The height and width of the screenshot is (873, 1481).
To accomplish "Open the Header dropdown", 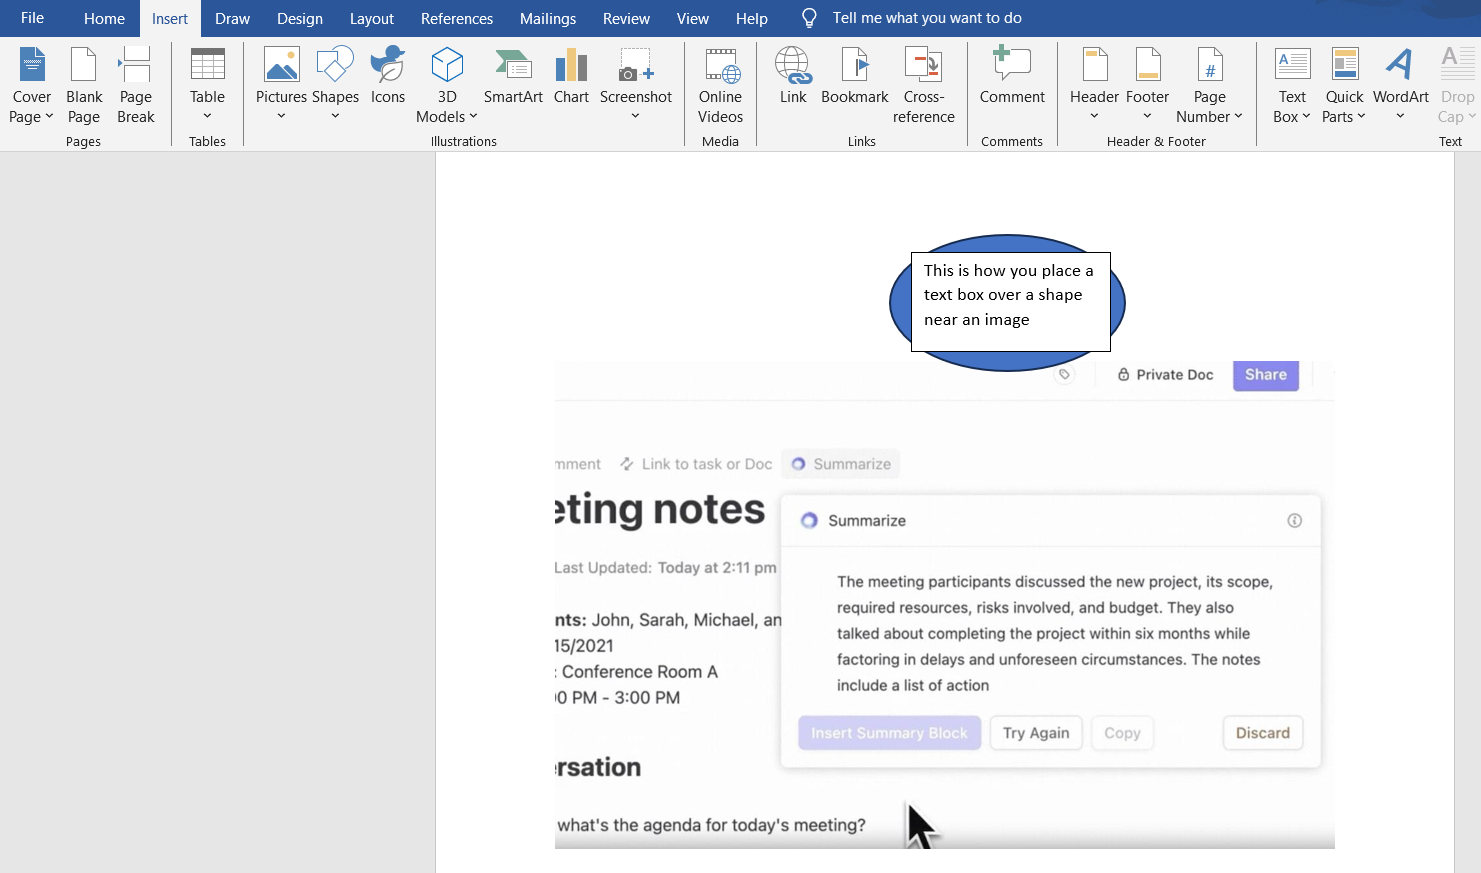I will [x=1094, y=86].
